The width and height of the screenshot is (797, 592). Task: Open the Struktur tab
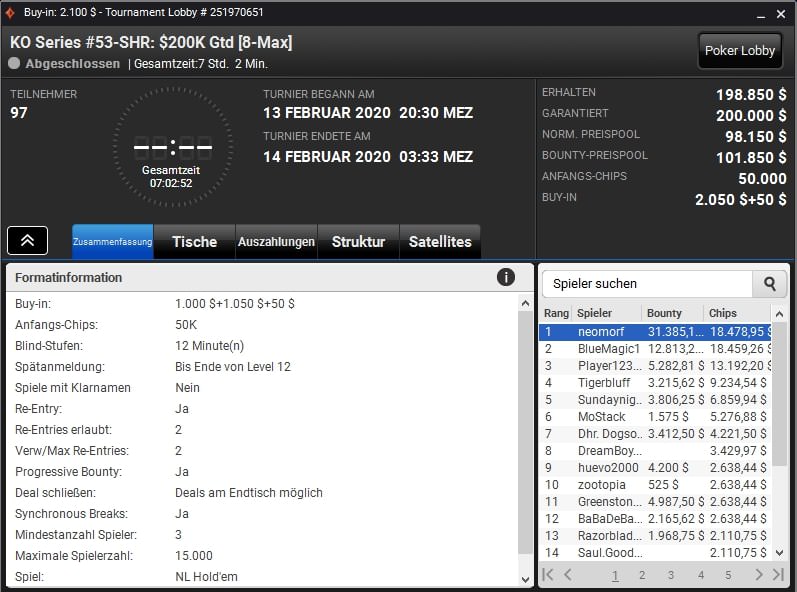coord(358,242)
